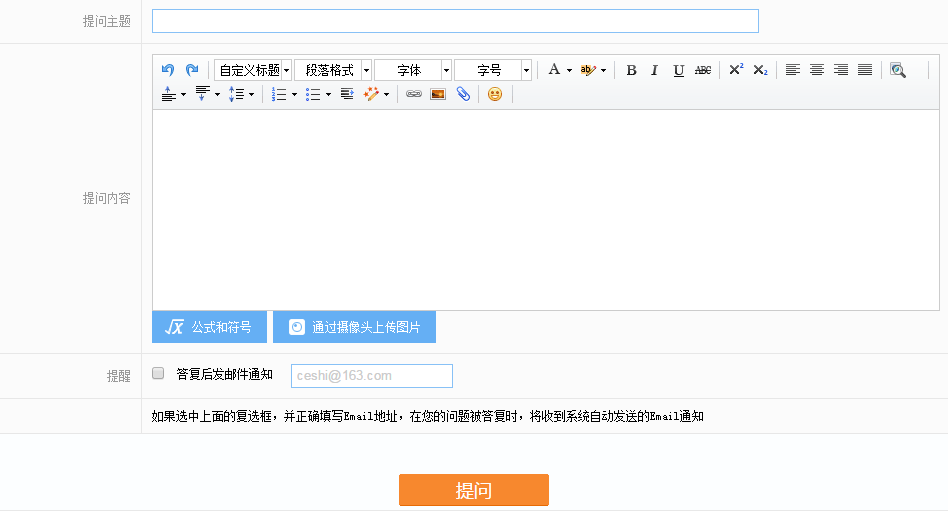
Task: Click the redo arrow icon
Action: coord(192,70)
